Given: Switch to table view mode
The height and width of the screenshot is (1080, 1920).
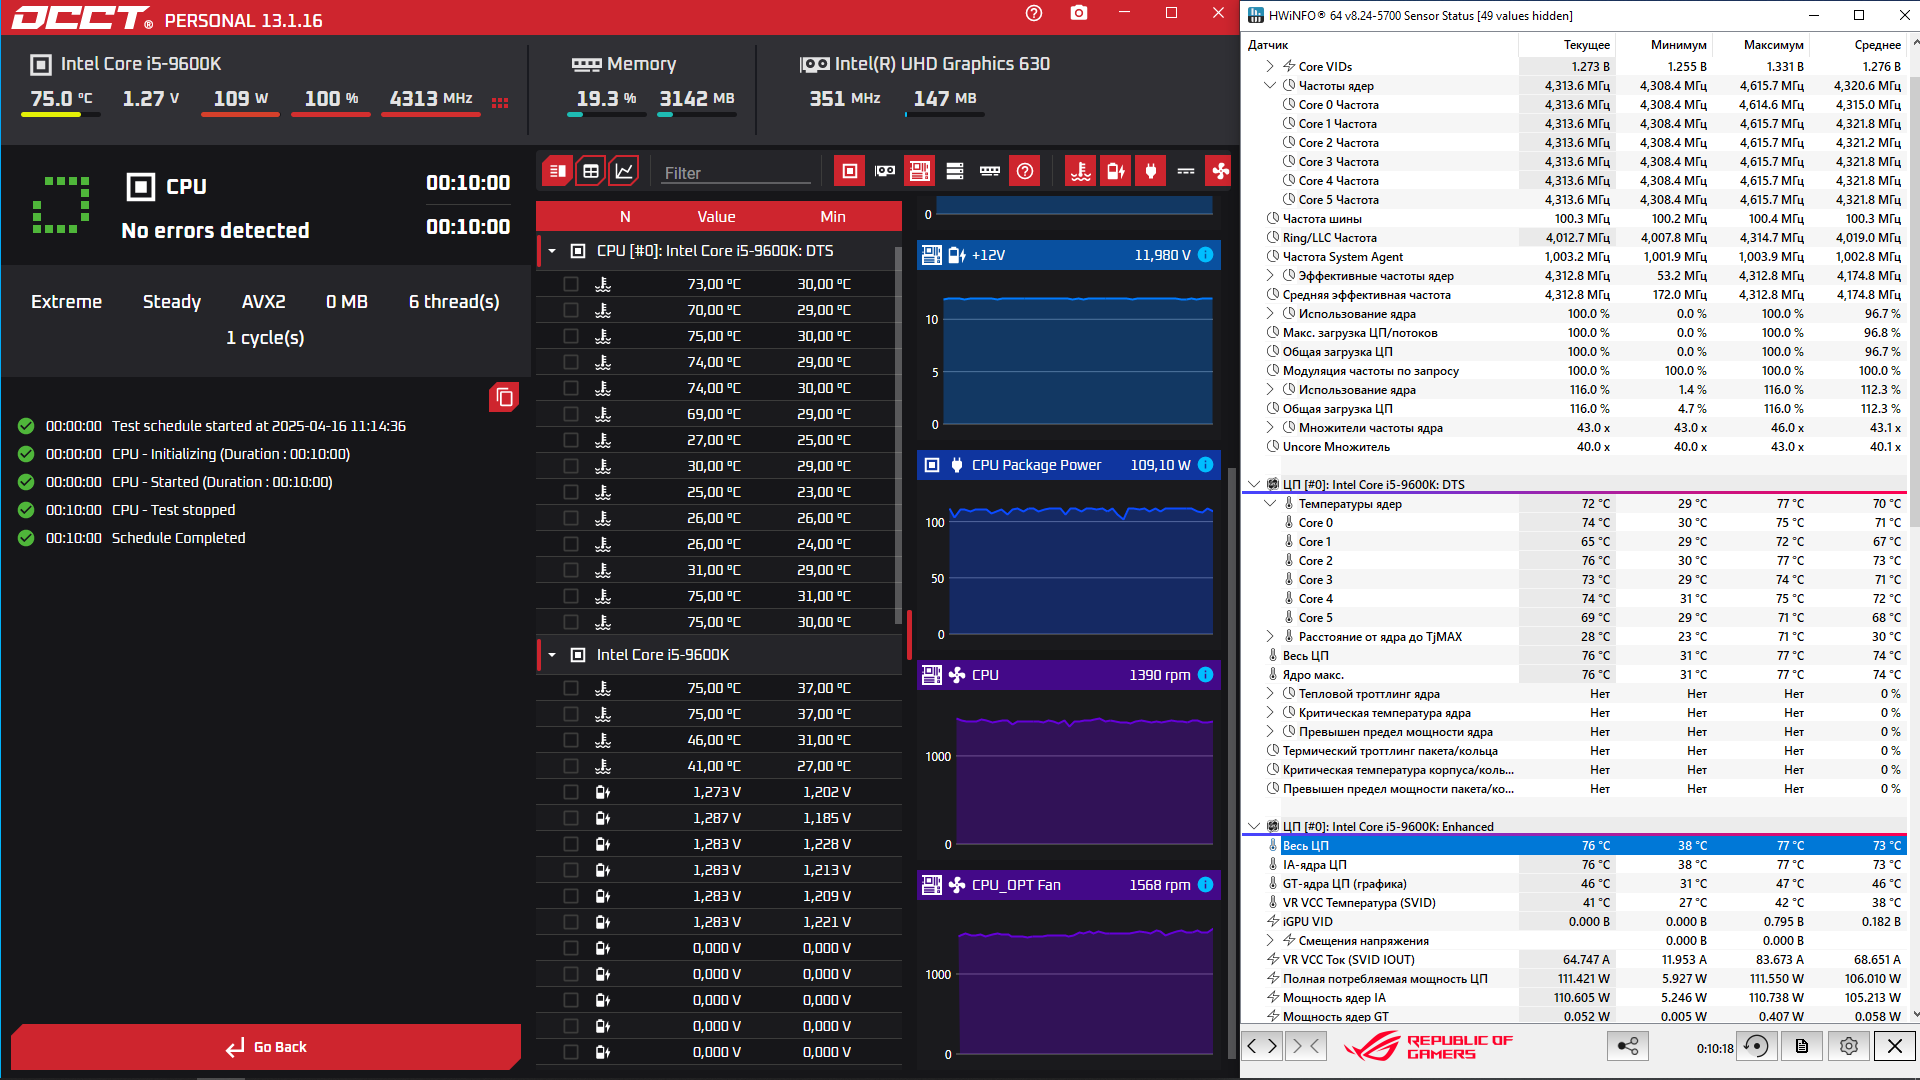Looking at the screenshot, I should click(591, 171).
